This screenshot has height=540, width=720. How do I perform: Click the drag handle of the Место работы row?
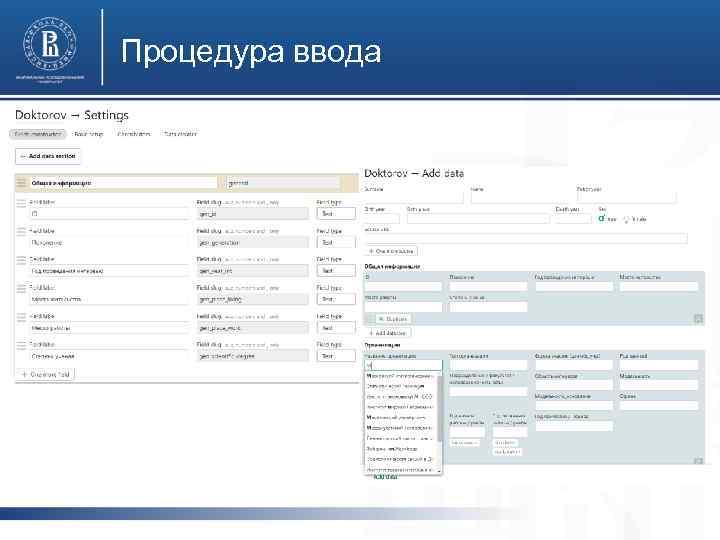[21, 317]
